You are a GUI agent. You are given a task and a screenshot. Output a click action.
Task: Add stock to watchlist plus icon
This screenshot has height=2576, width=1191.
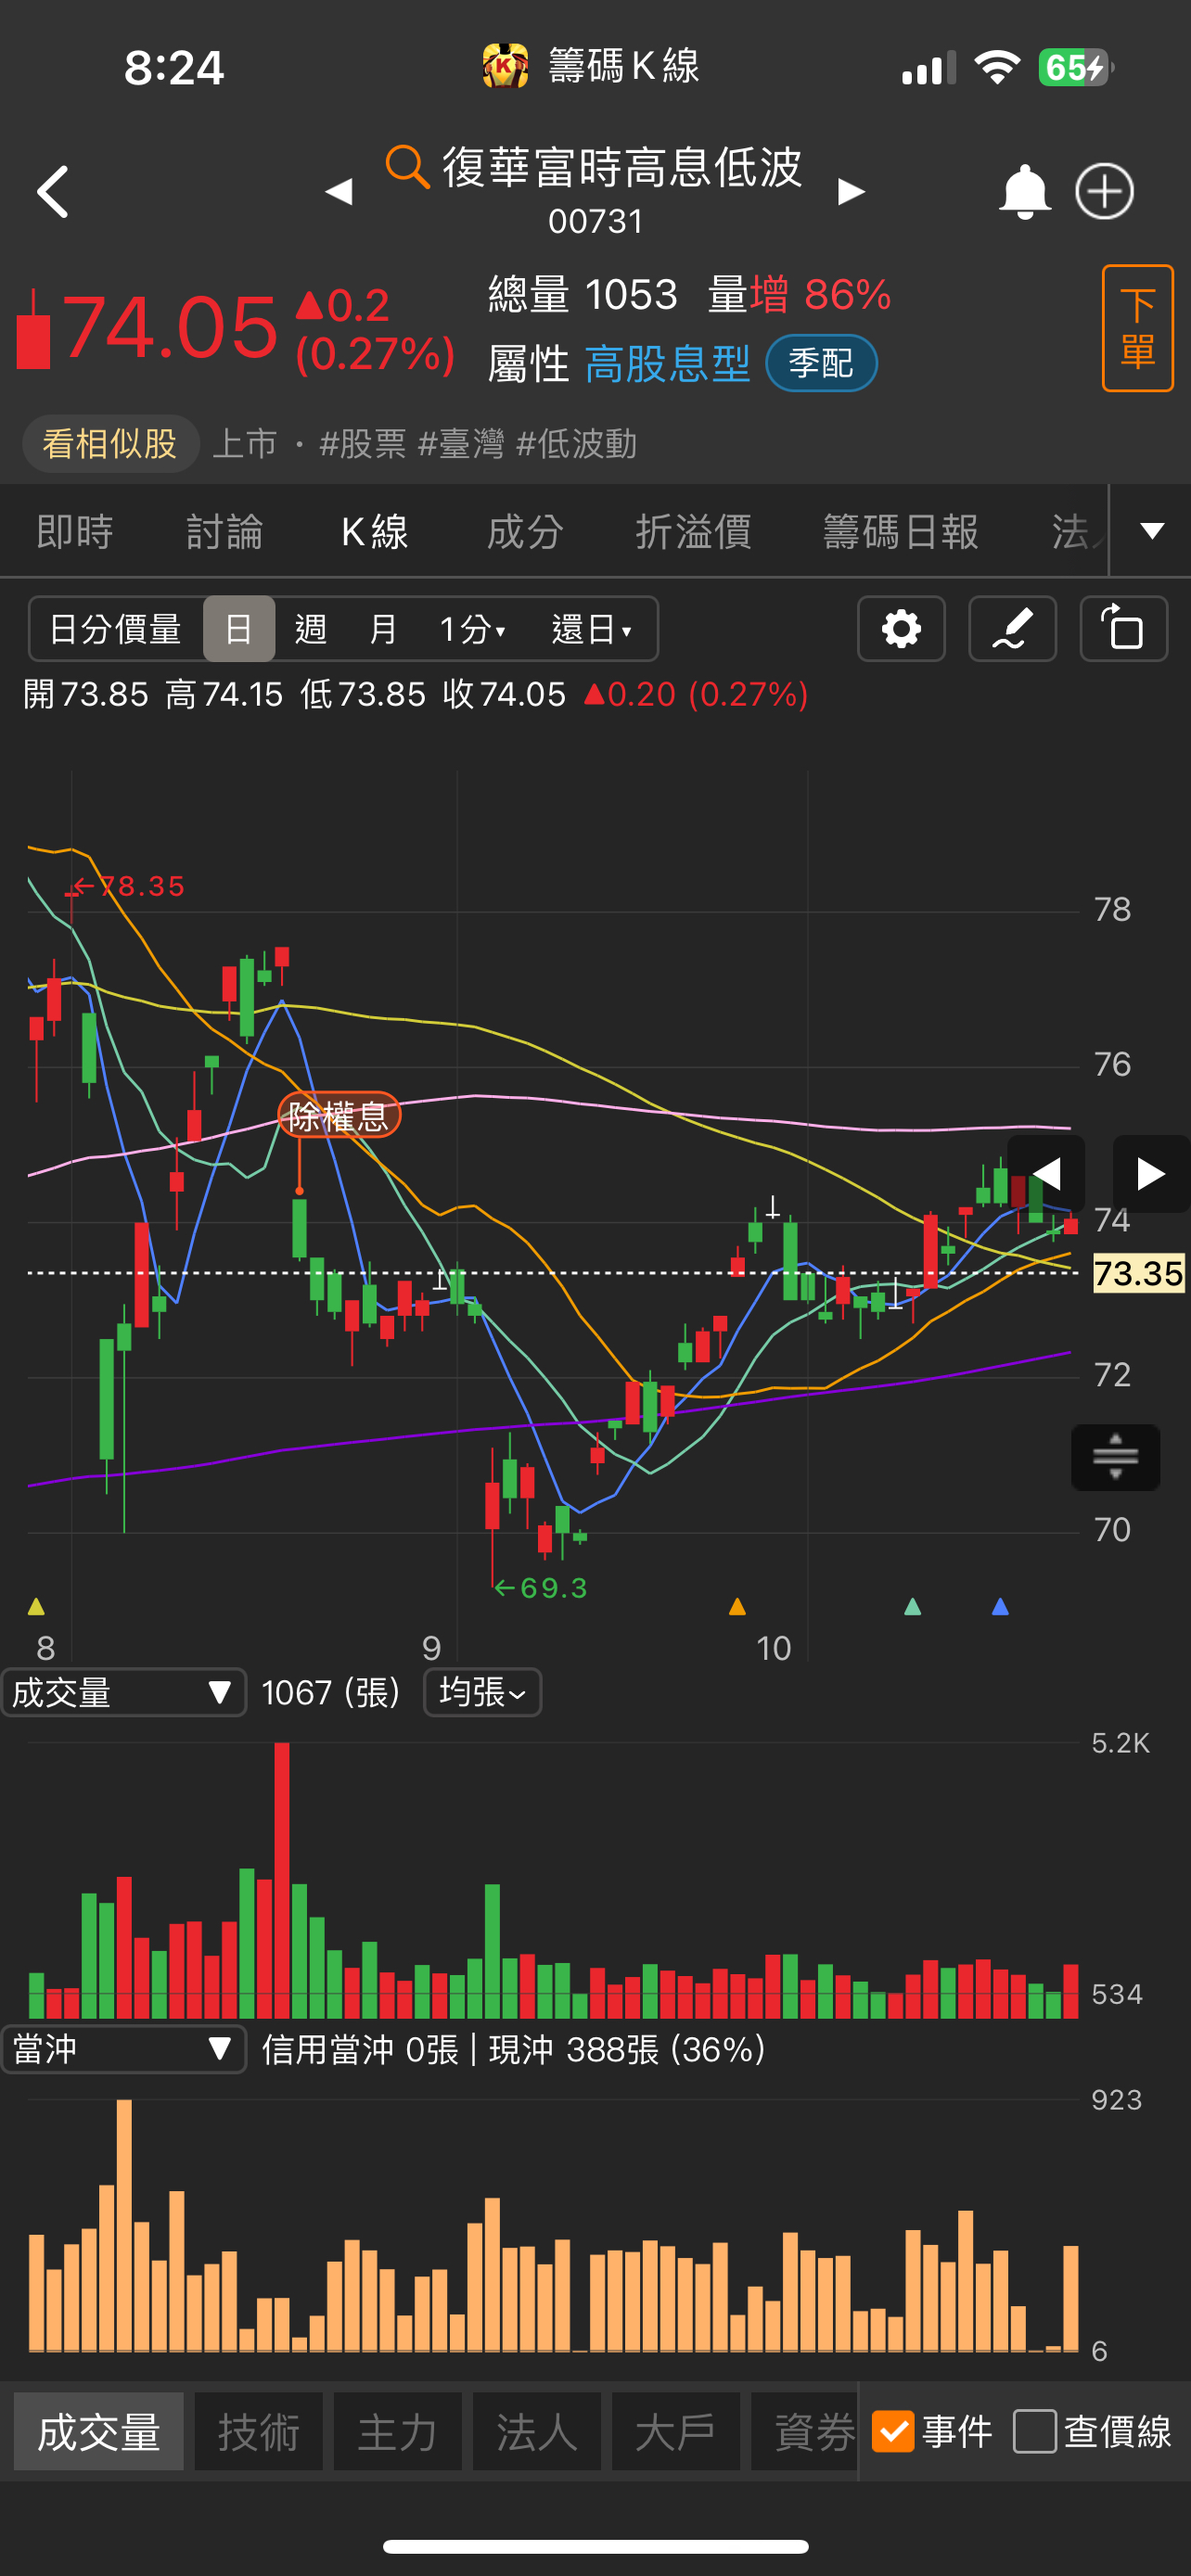[1105, 191]
